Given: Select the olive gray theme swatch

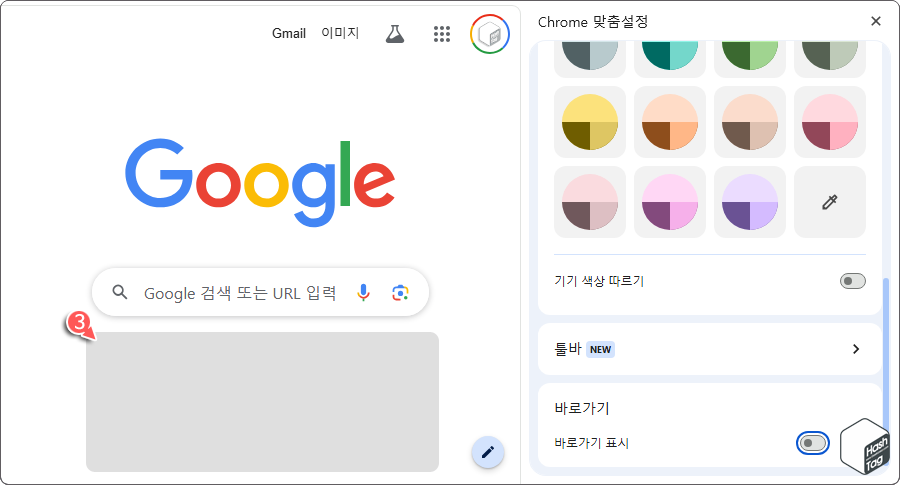Looking at the screenshot, I should point(829,57).
